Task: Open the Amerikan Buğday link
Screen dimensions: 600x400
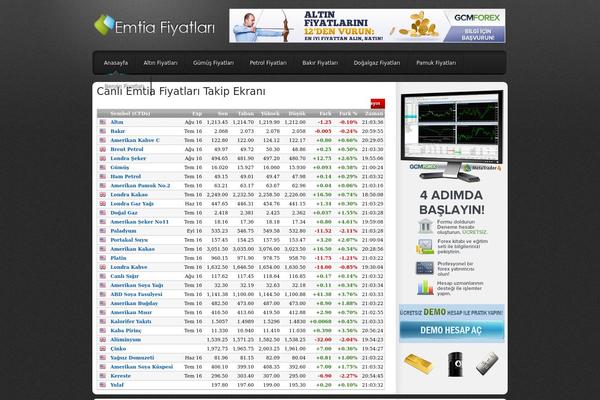Action: coord(134,303)
